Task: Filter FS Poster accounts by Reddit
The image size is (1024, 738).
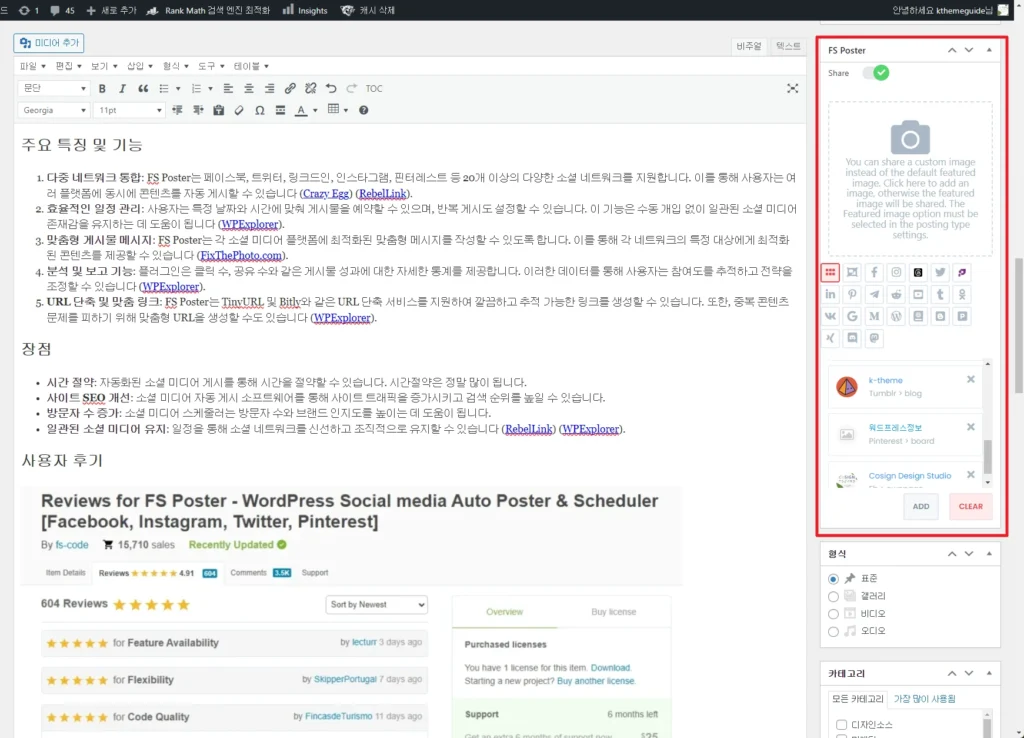Action: click(896, 295)
